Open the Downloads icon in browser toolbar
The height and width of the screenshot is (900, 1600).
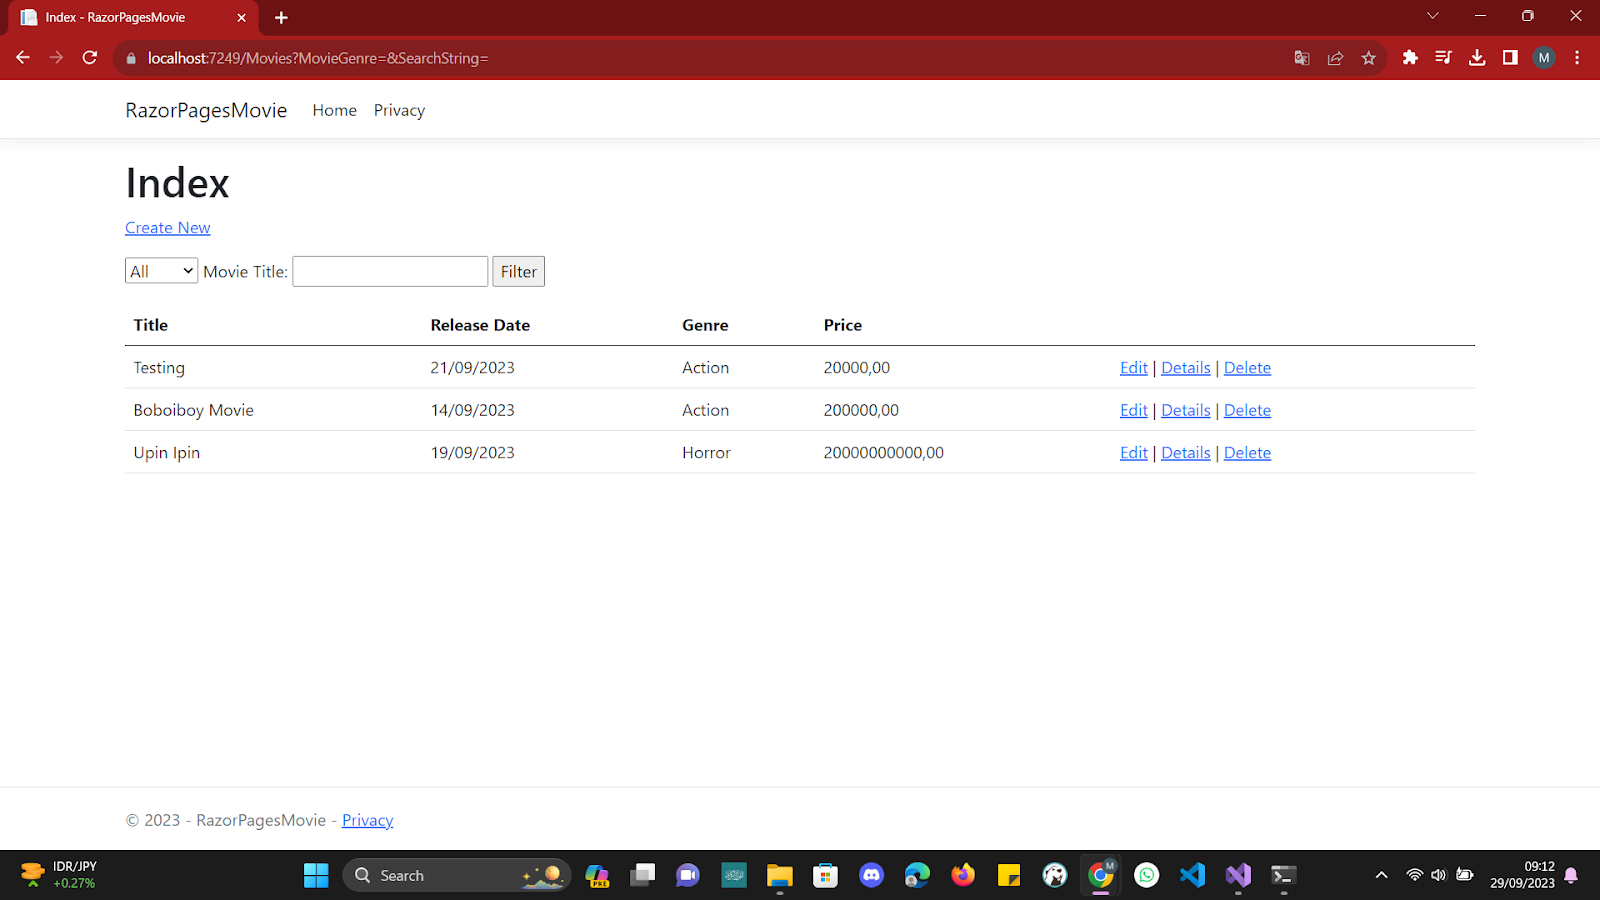[x=1477, y=58]
